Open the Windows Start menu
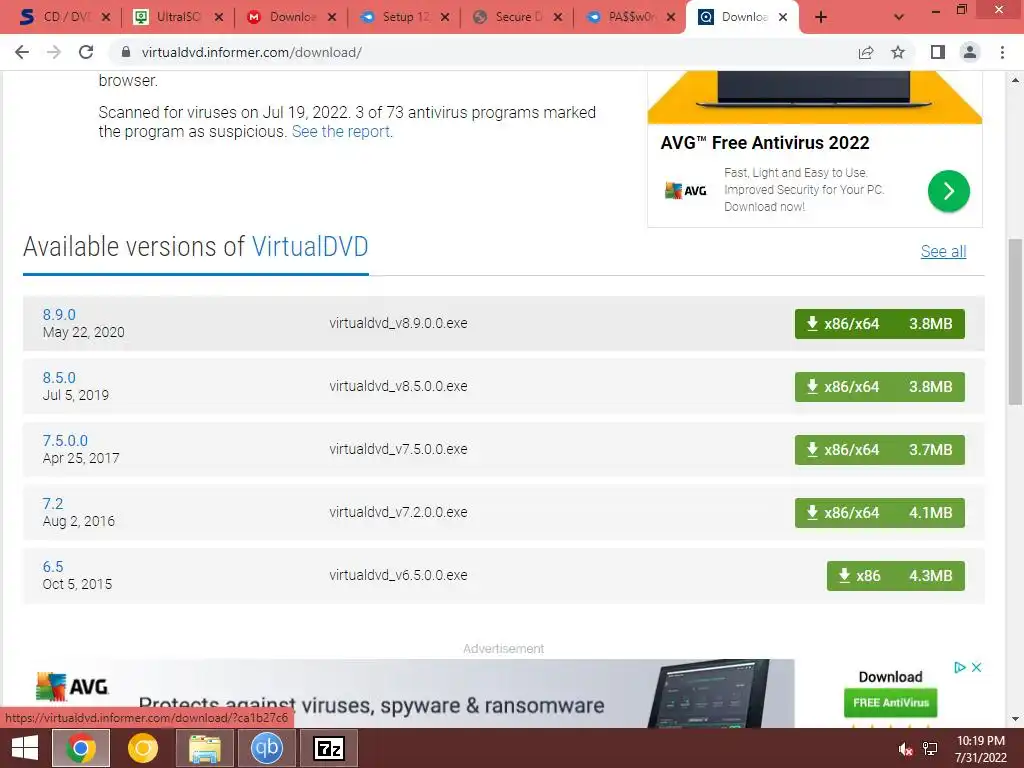 [x=24, y=748]
